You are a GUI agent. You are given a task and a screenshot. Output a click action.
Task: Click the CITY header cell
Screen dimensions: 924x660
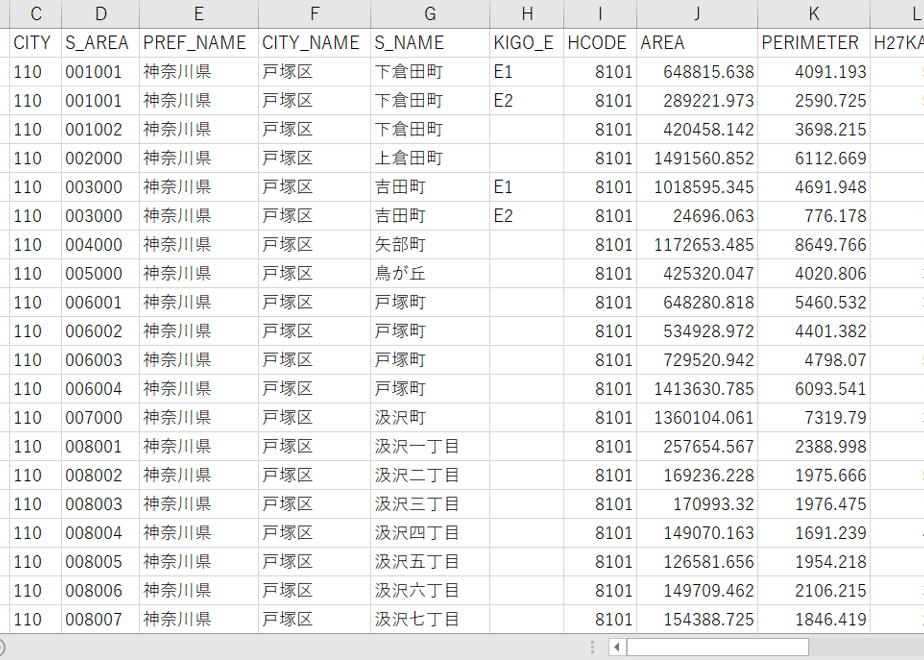(35, 43)
